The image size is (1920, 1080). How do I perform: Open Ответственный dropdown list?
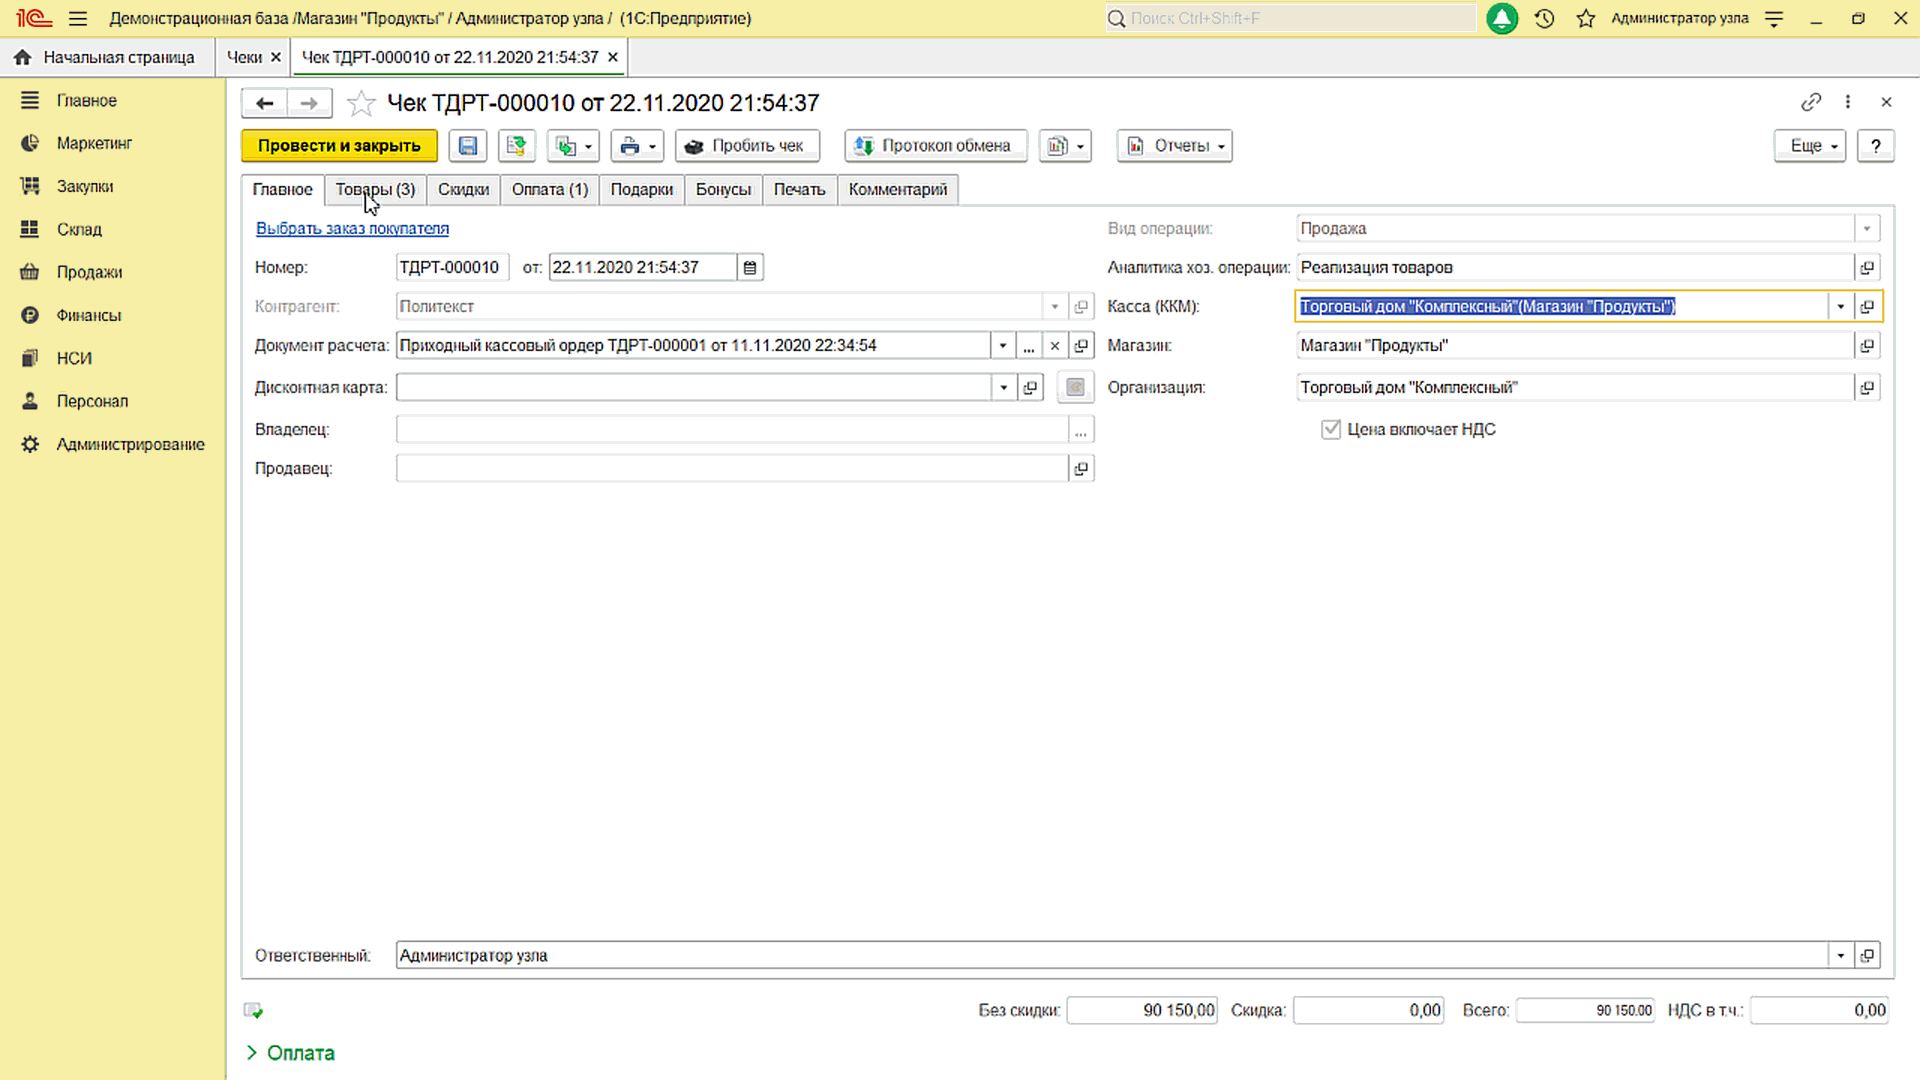click(x=1840, y=956)
